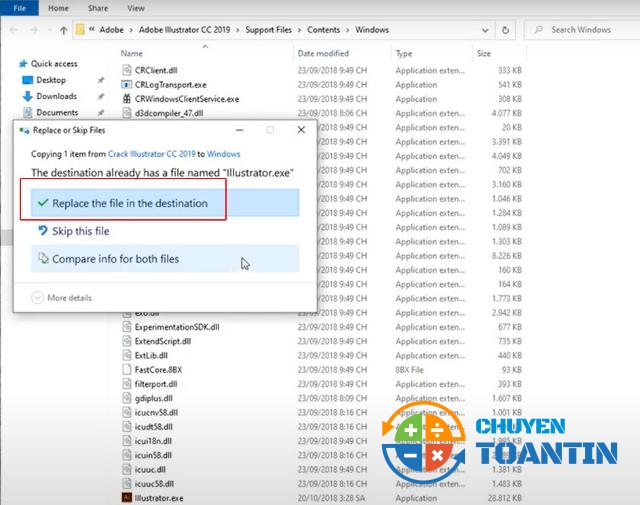
Task: Close the Replace or Skip Files dialog
Action: pyautogui.click(x=301, y=130)
